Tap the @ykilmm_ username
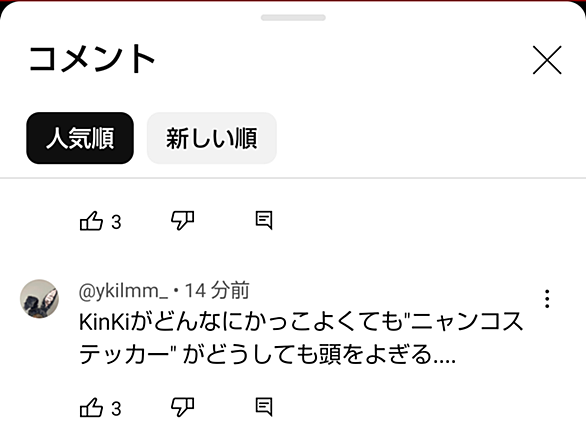This screenshot has width=586, height=441. click(x=124, y=291)
